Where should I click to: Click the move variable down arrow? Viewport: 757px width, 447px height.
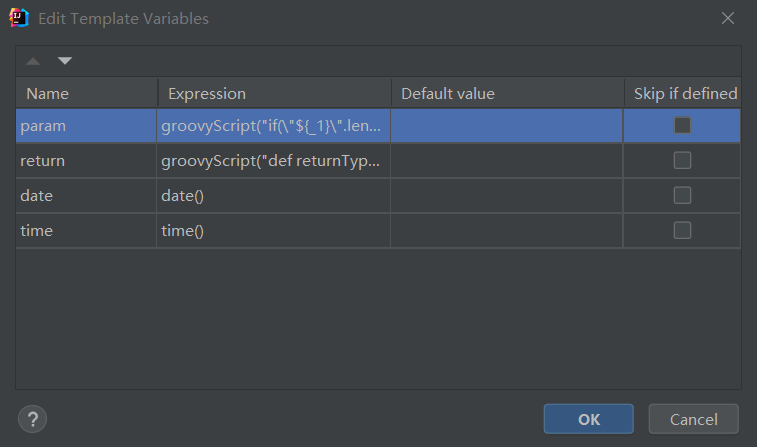pyautogui.click(x=65, y=61)
